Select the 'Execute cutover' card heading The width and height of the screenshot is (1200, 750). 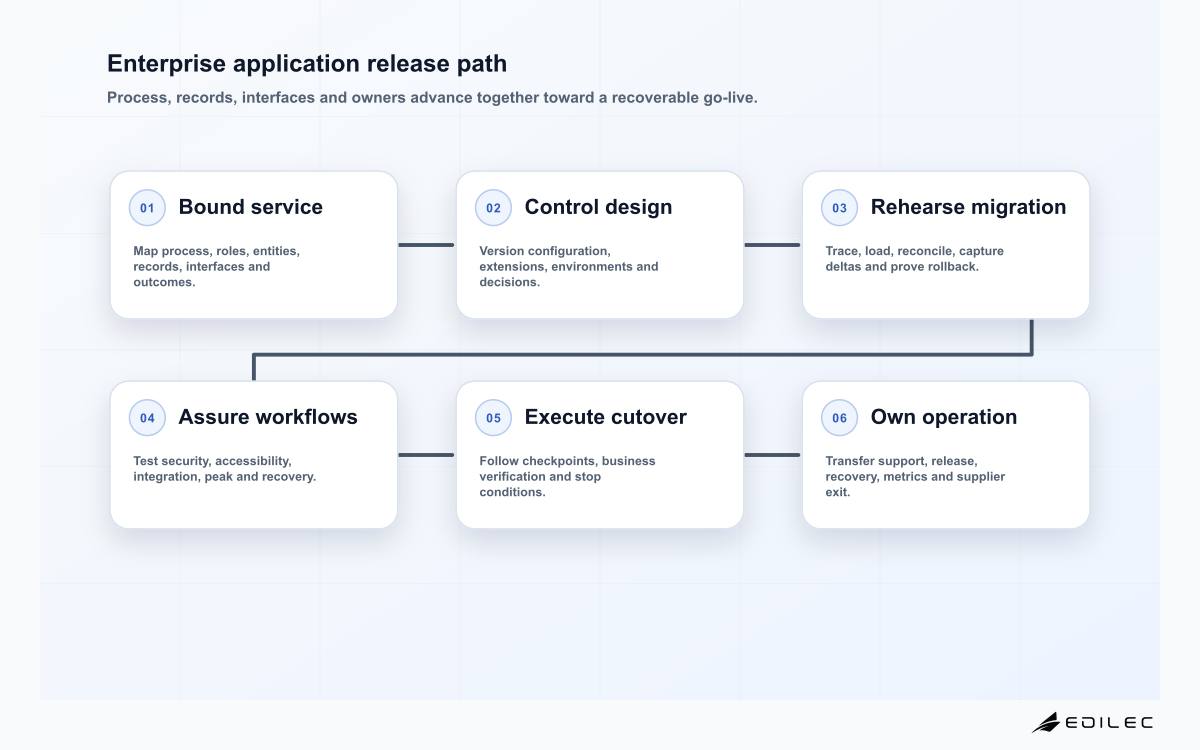coord(605,417)
